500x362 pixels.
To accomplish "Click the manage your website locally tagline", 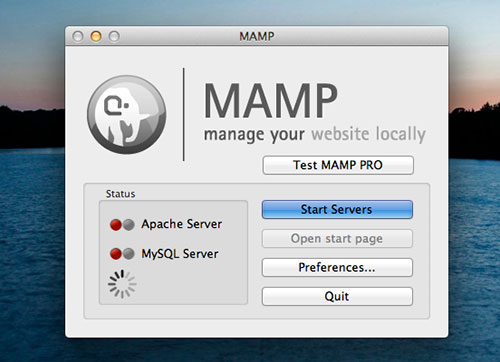I will click(x=315, y=134).
